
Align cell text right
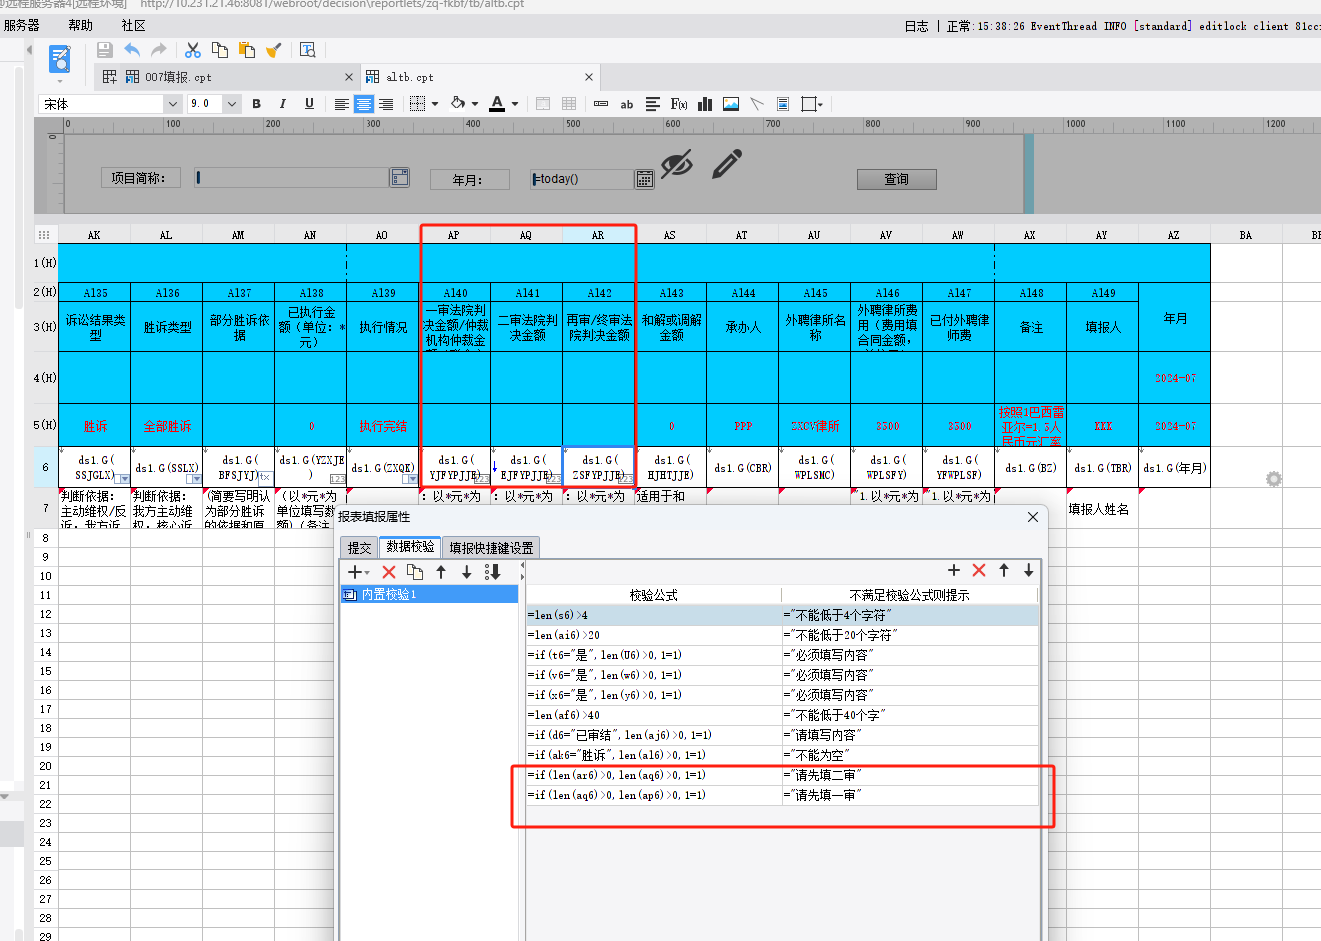pos(386,104)
